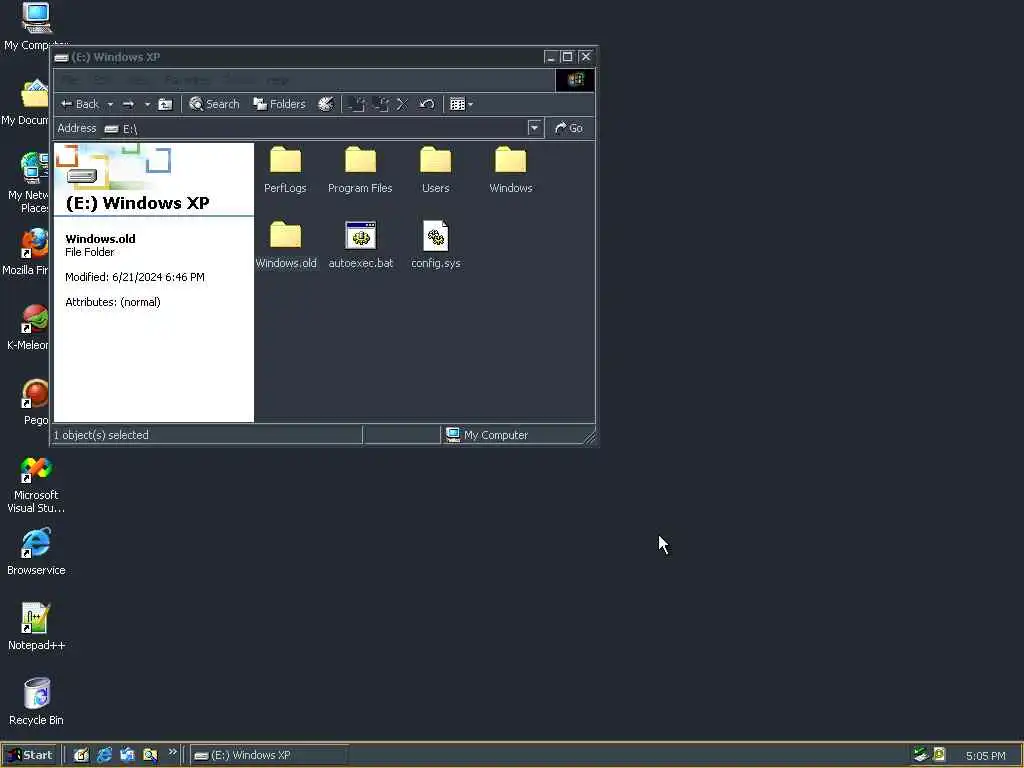Expand quick launch overflow chevron
The image size is (1024, 768).
tap(172, 752)
